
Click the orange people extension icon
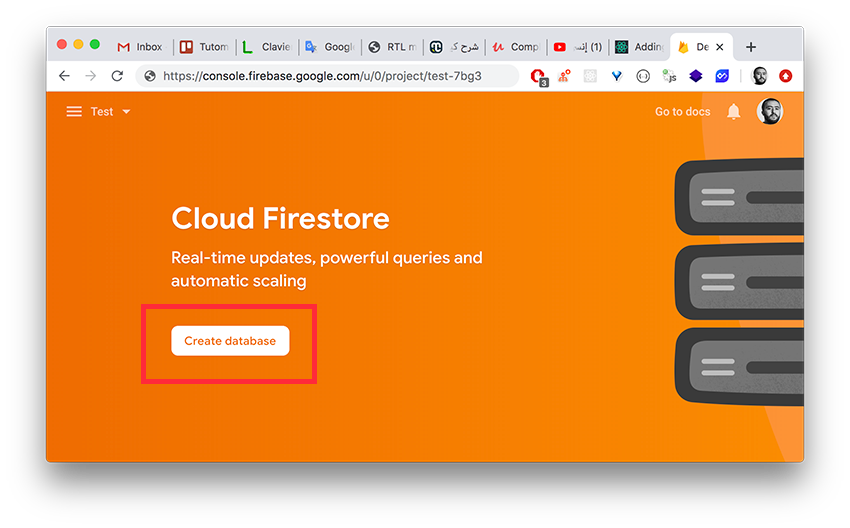[564, 76]
